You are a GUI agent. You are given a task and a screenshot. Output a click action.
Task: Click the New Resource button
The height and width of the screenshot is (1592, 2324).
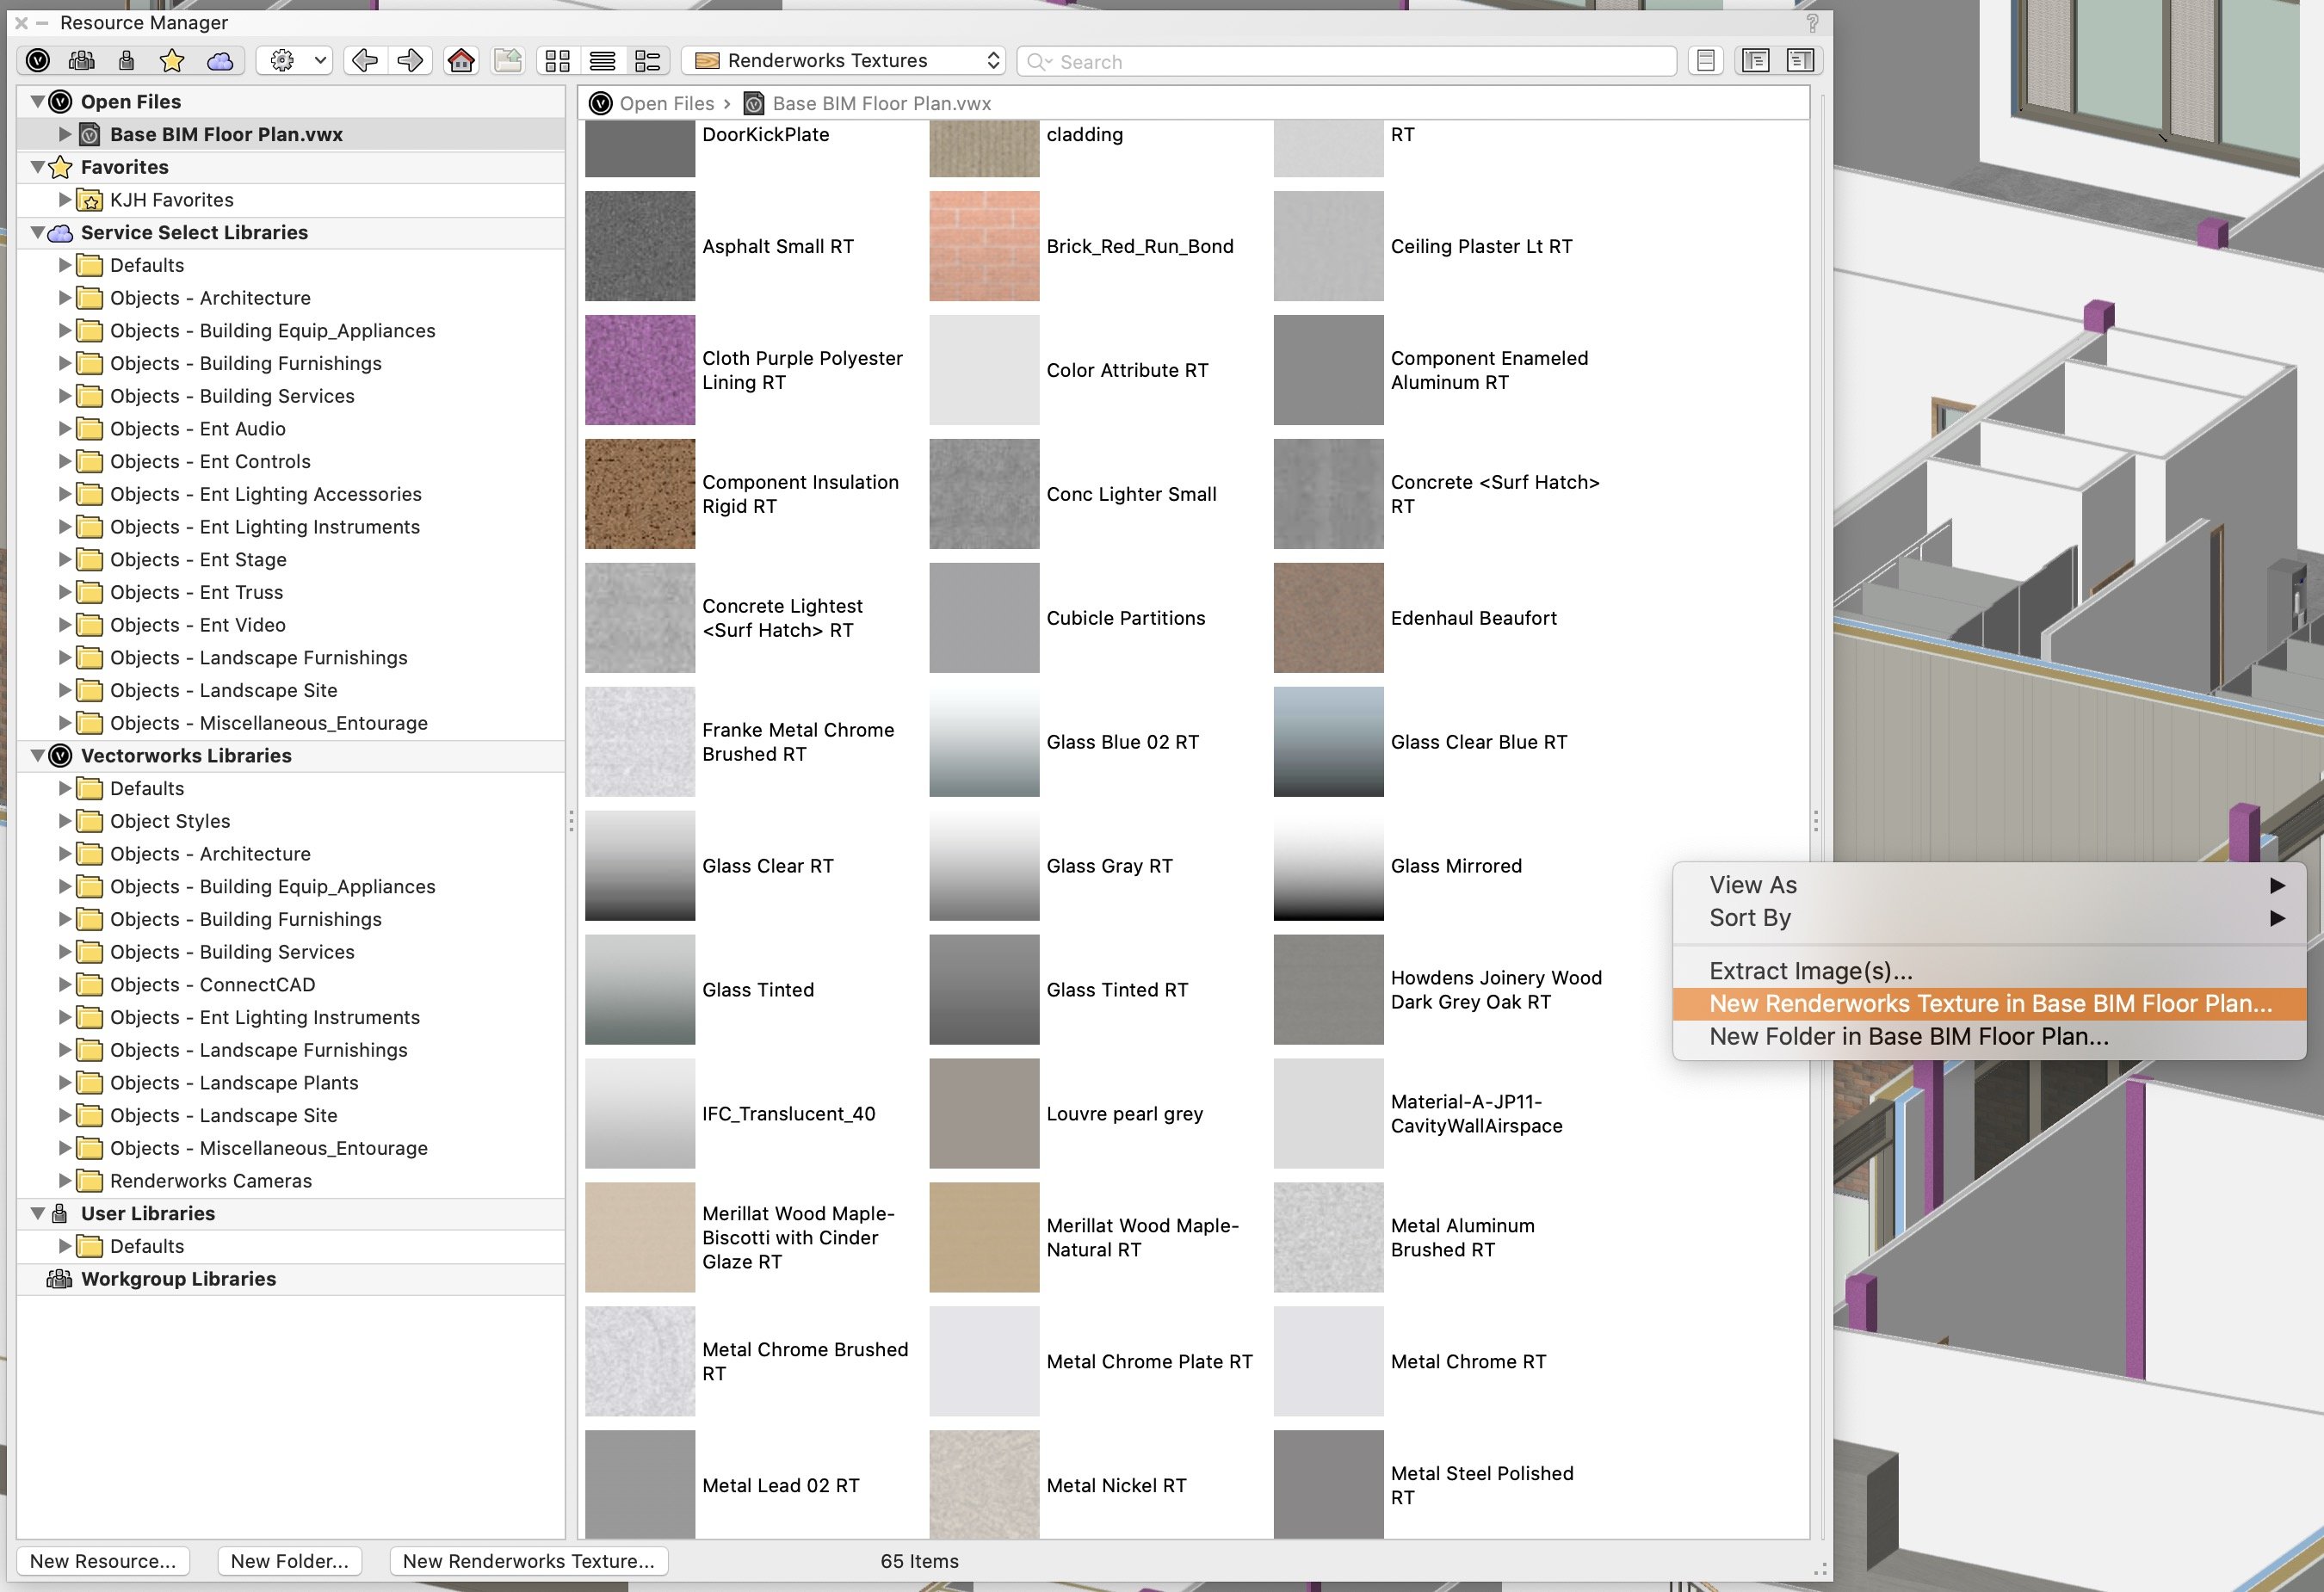coord(103,1561)
